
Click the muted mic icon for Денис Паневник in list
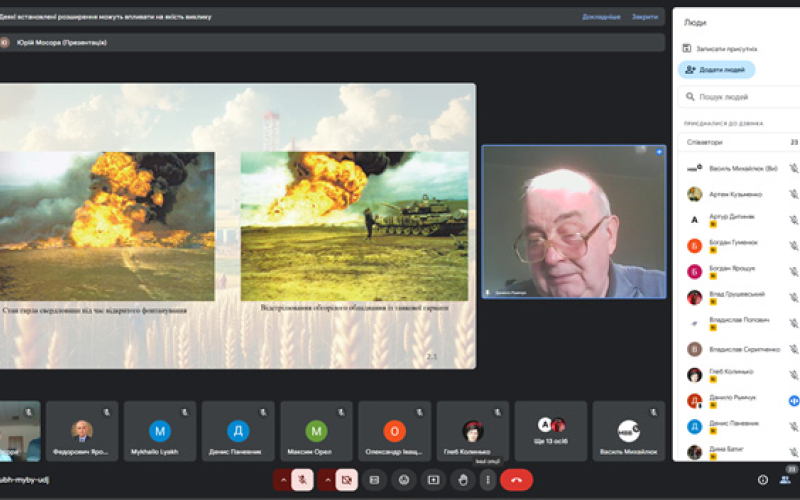point(793,427)
